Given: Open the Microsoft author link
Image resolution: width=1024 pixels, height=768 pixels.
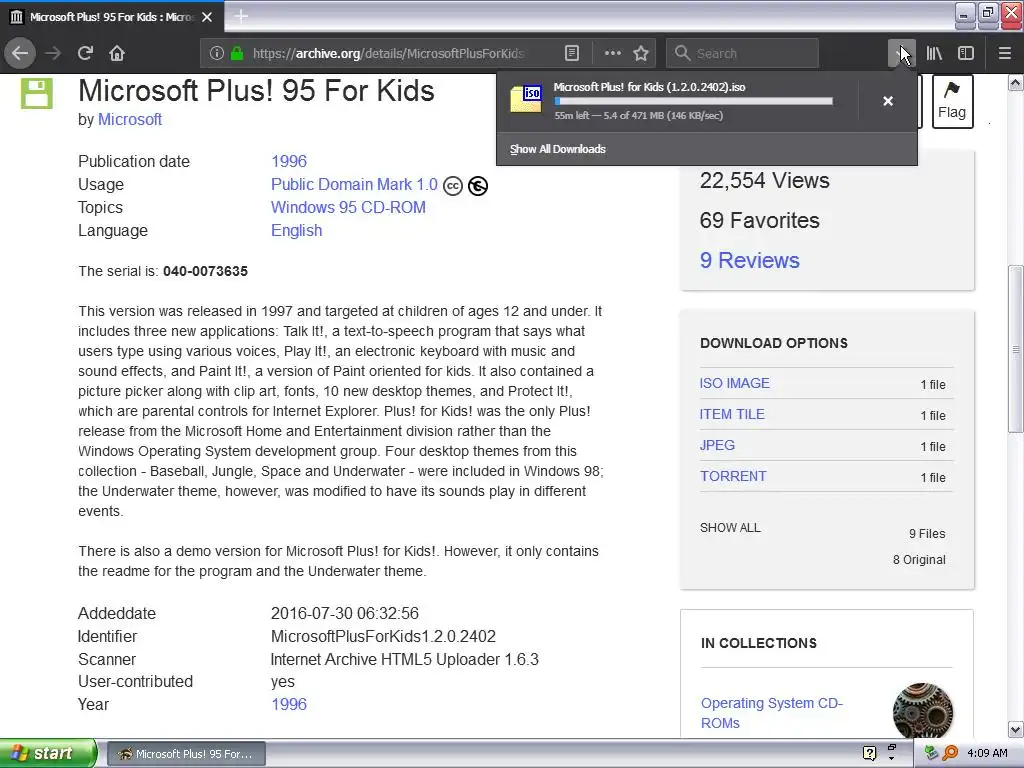Looking at the screenshot, I should [129, 120].
